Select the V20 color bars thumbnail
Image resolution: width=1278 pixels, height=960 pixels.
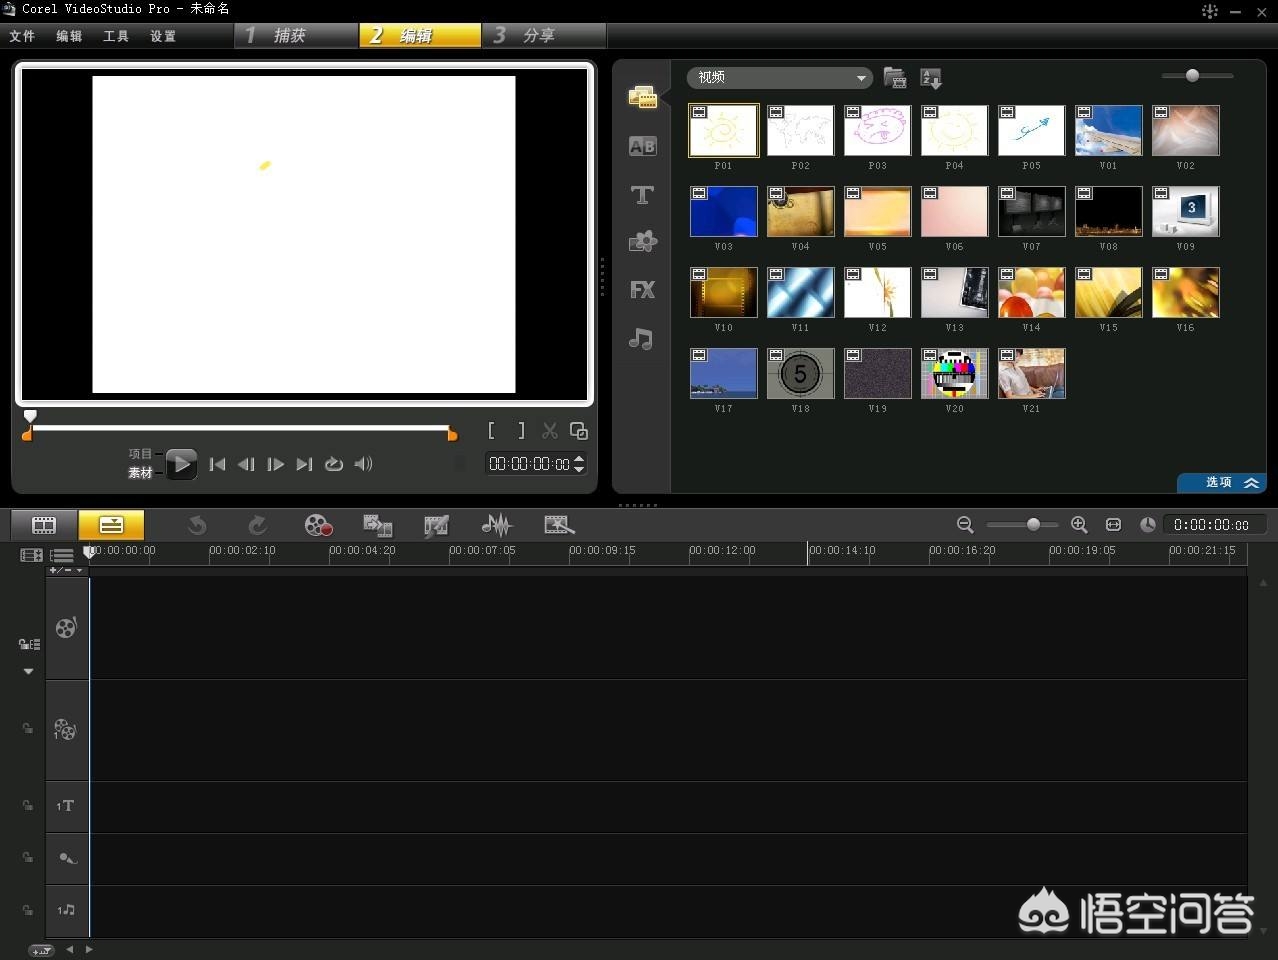(954, 374)
